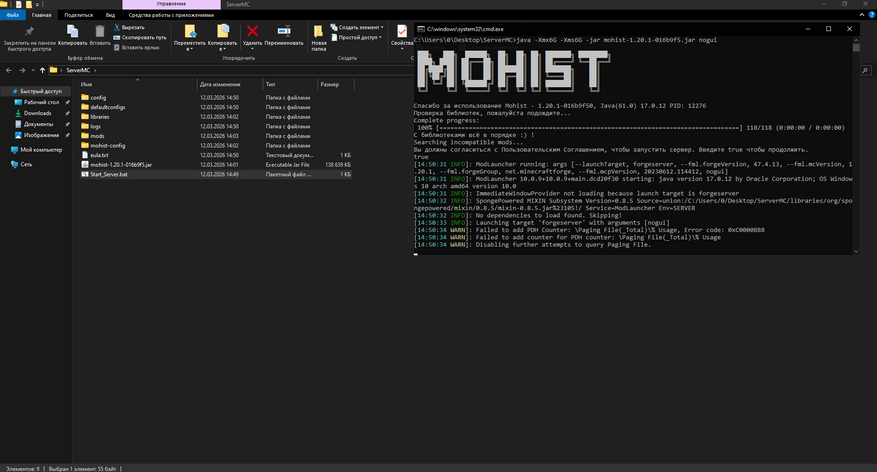
Task: Click '138 639 КБ' size cell
Action: pyautogui.click(x=338, y=164)
